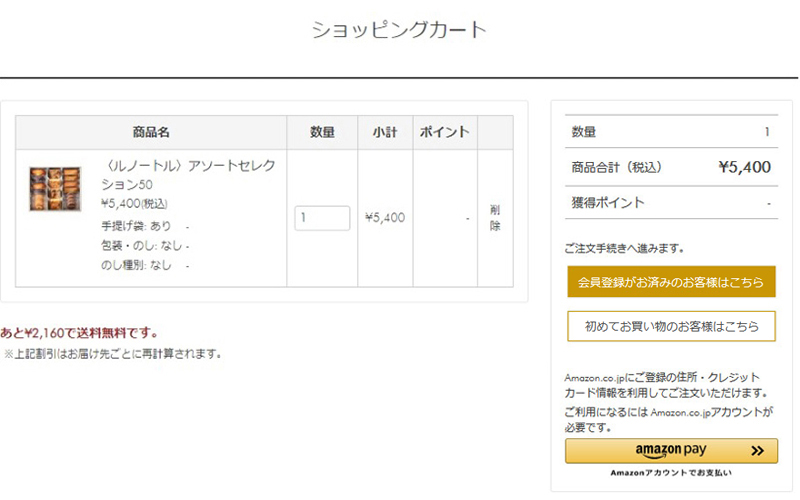The width and height of the screenshot is (800, 500).
Task: Click the 商品合計(税込) total amount in the summary
Action: [744, 167]
